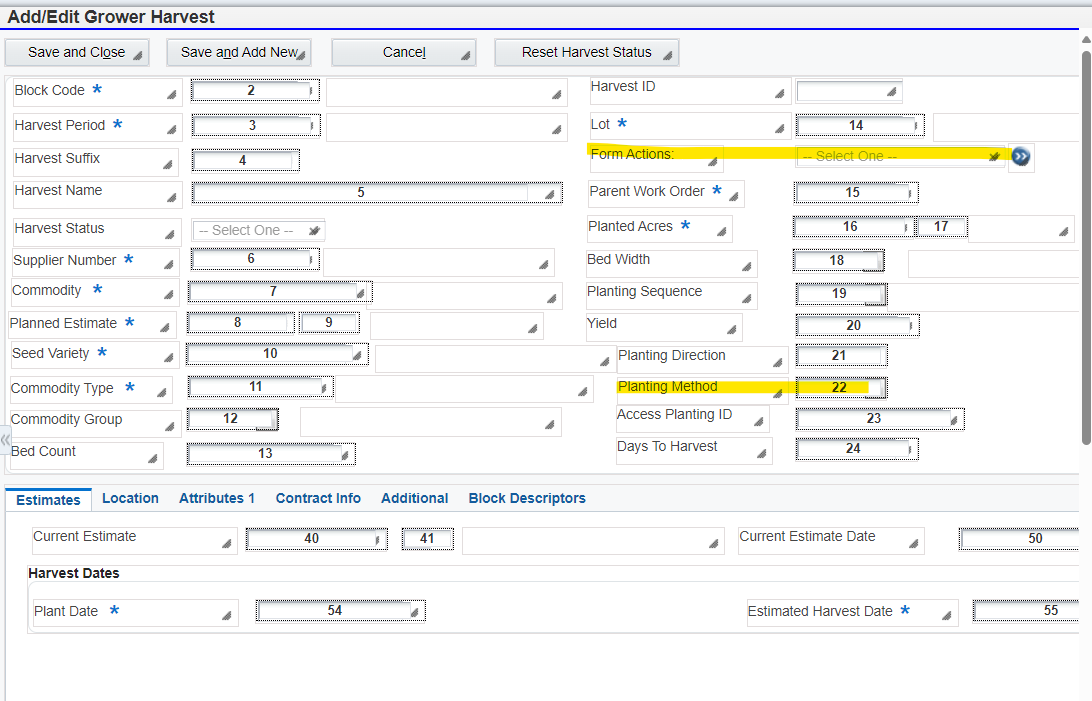This screenshot has height=701, width=1092.
Task: Click the Harvest Name input field
Action: coord(377,193)
